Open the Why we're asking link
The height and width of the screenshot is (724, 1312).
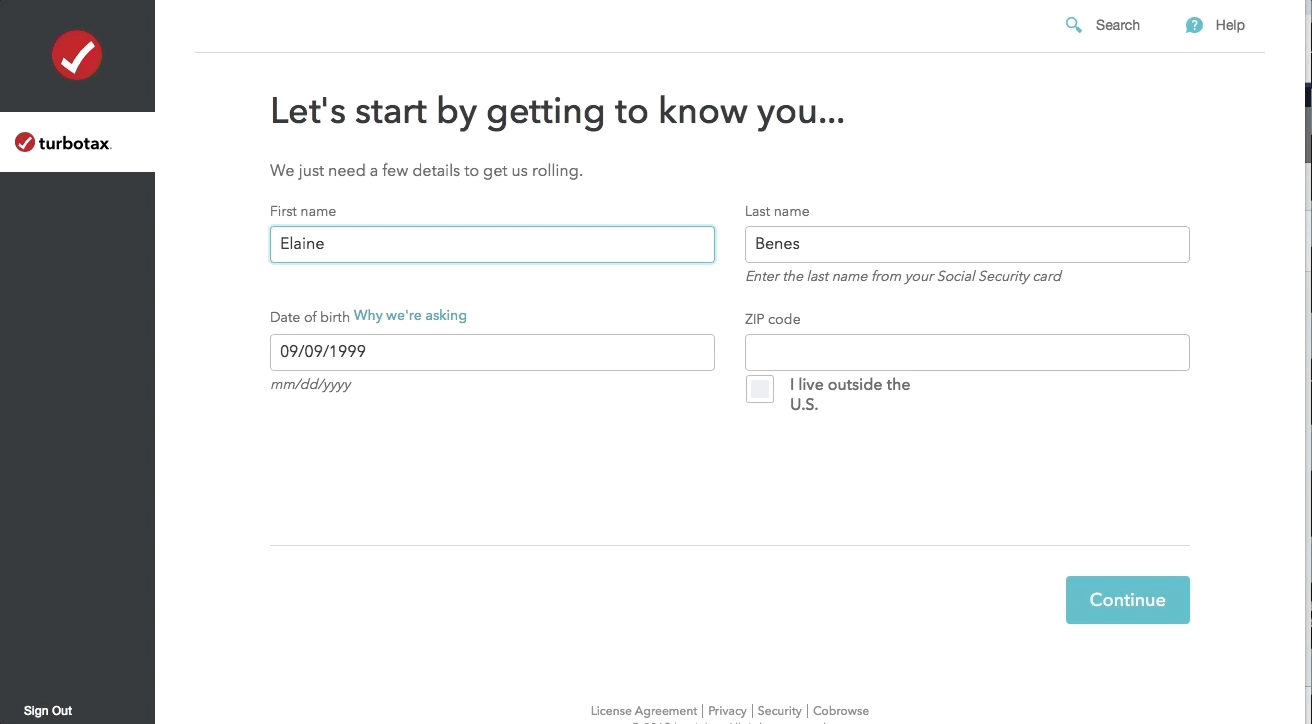click(410, 316)
